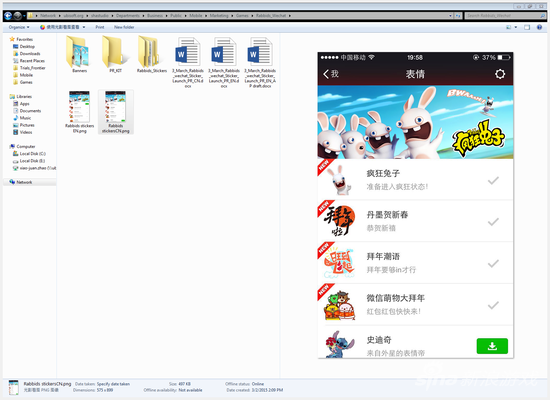Change the view with the views icon
The image size is (550, 400).
[x=509, y=27]
